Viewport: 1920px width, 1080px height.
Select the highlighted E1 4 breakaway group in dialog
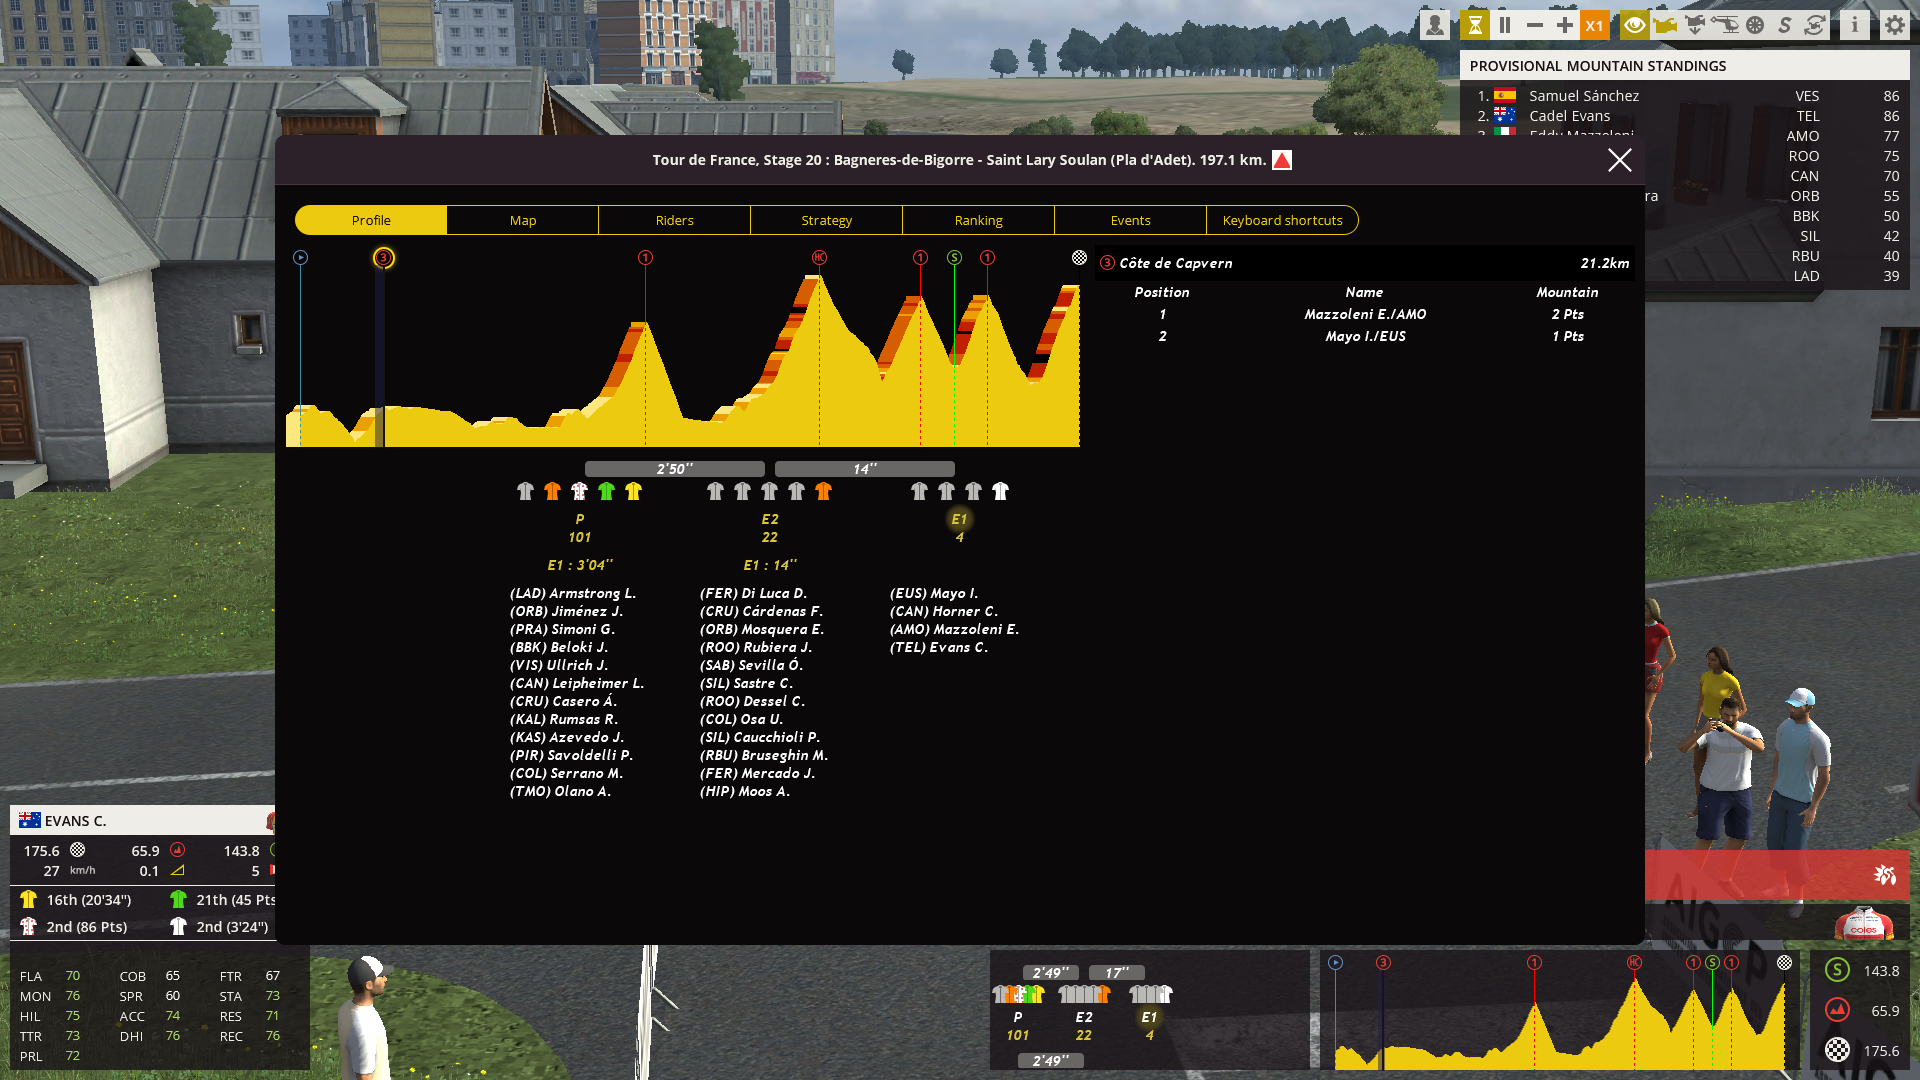pyautogui.click(x=959, y=528)
